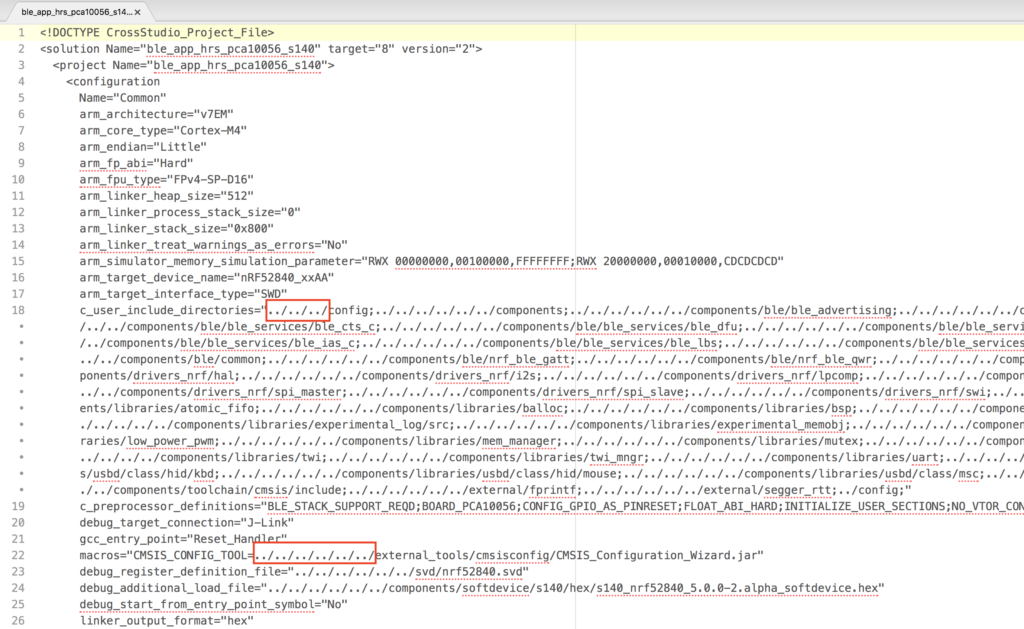Click CMSIS_Configuration_Wizard.jar in macros line
Viewport: 1024px width, 629px height.
(x=656, y=555)
